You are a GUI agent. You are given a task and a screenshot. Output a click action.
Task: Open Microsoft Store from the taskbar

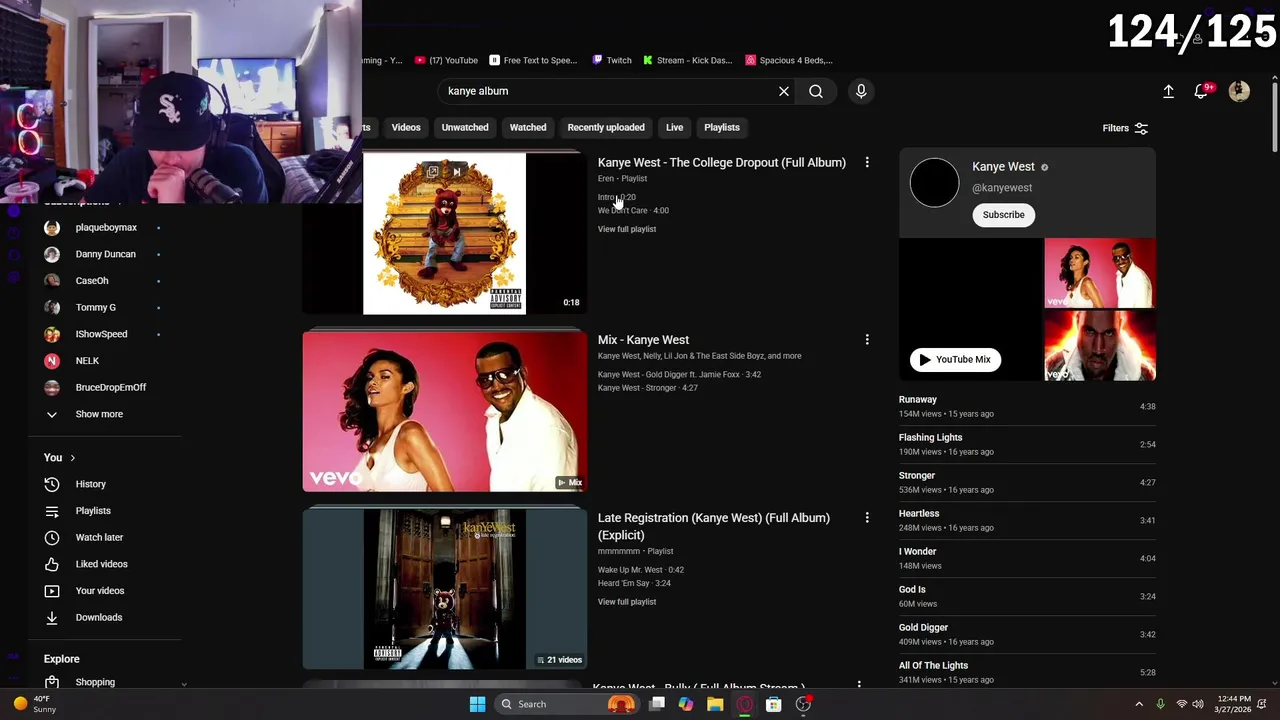pos(773,704)
